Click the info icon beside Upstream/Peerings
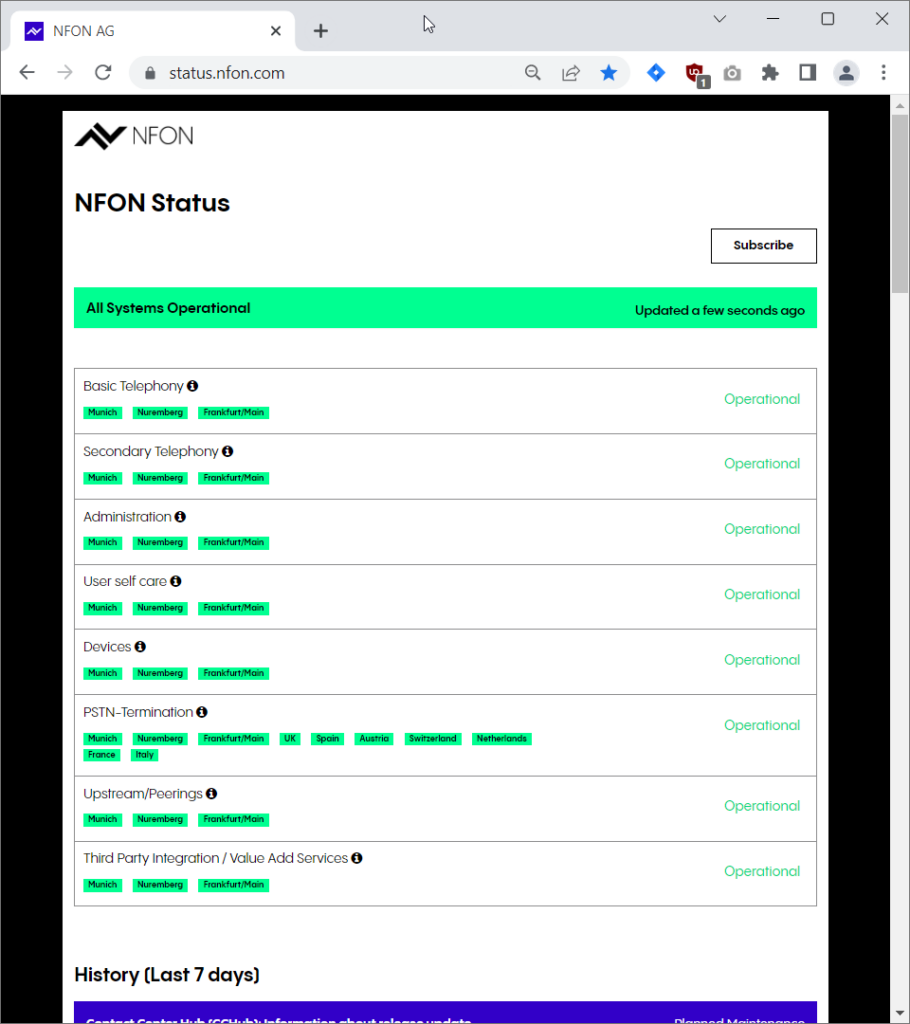The width and height of the screenshot is (910, 1024). tap(211, 794)
